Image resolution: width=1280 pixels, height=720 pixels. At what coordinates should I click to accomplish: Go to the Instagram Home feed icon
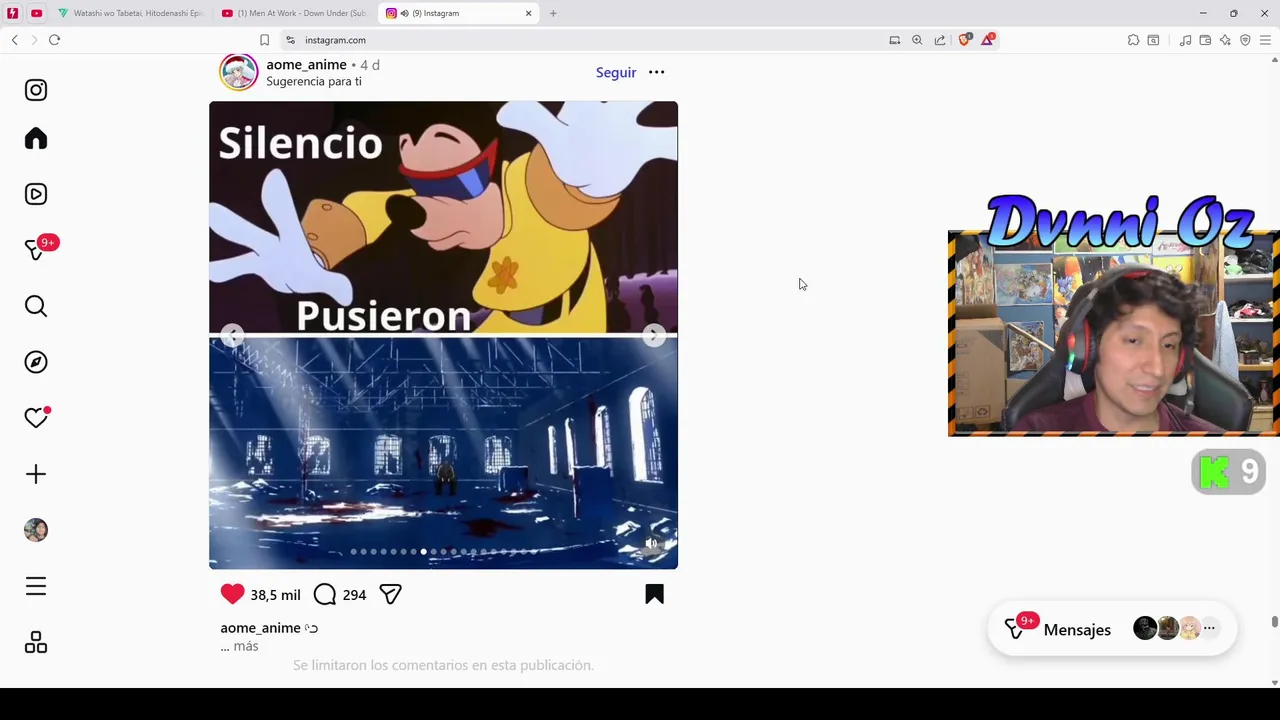tap(36, 138)
